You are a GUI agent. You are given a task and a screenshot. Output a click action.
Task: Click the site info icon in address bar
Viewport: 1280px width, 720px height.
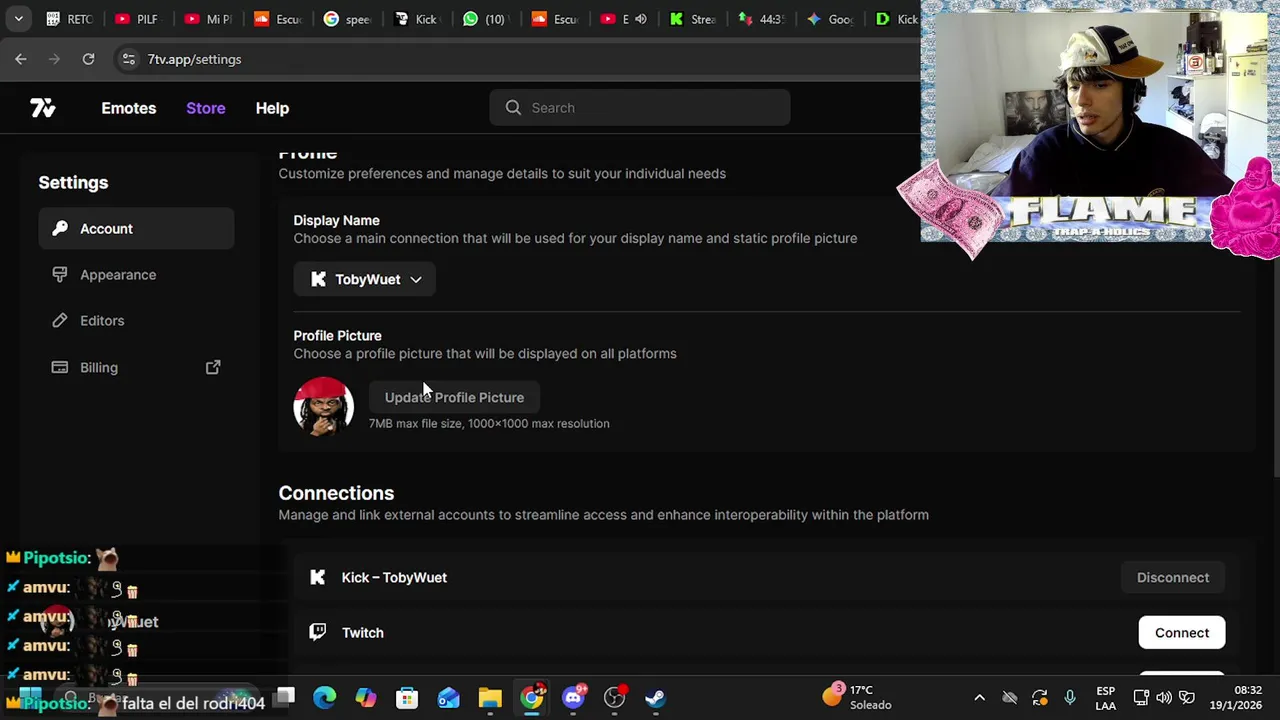click(128, 59)
